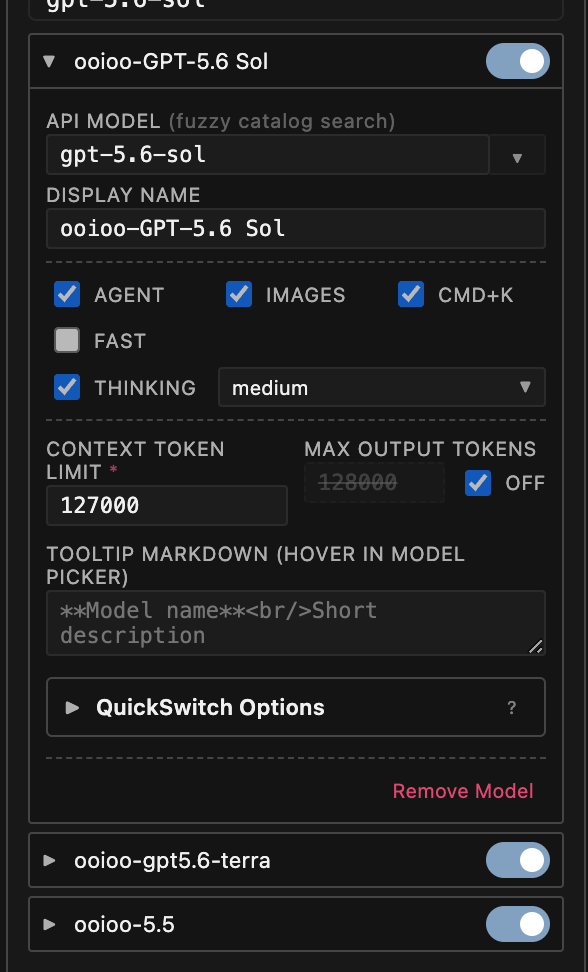Open the thinking level medium dropdown
Image resolution: width=588 pixels, height=972 pixels.
point(382,387)
